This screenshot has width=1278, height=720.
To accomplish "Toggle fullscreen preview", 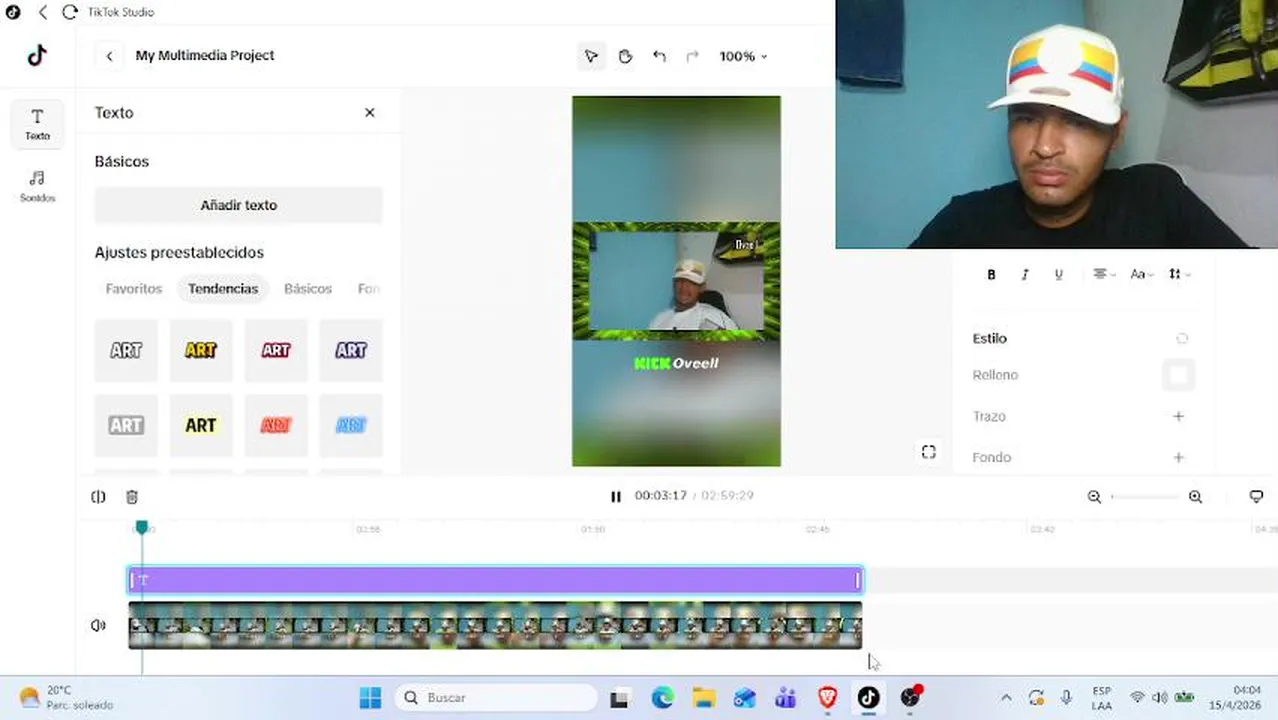I will (x=928, y=453).
